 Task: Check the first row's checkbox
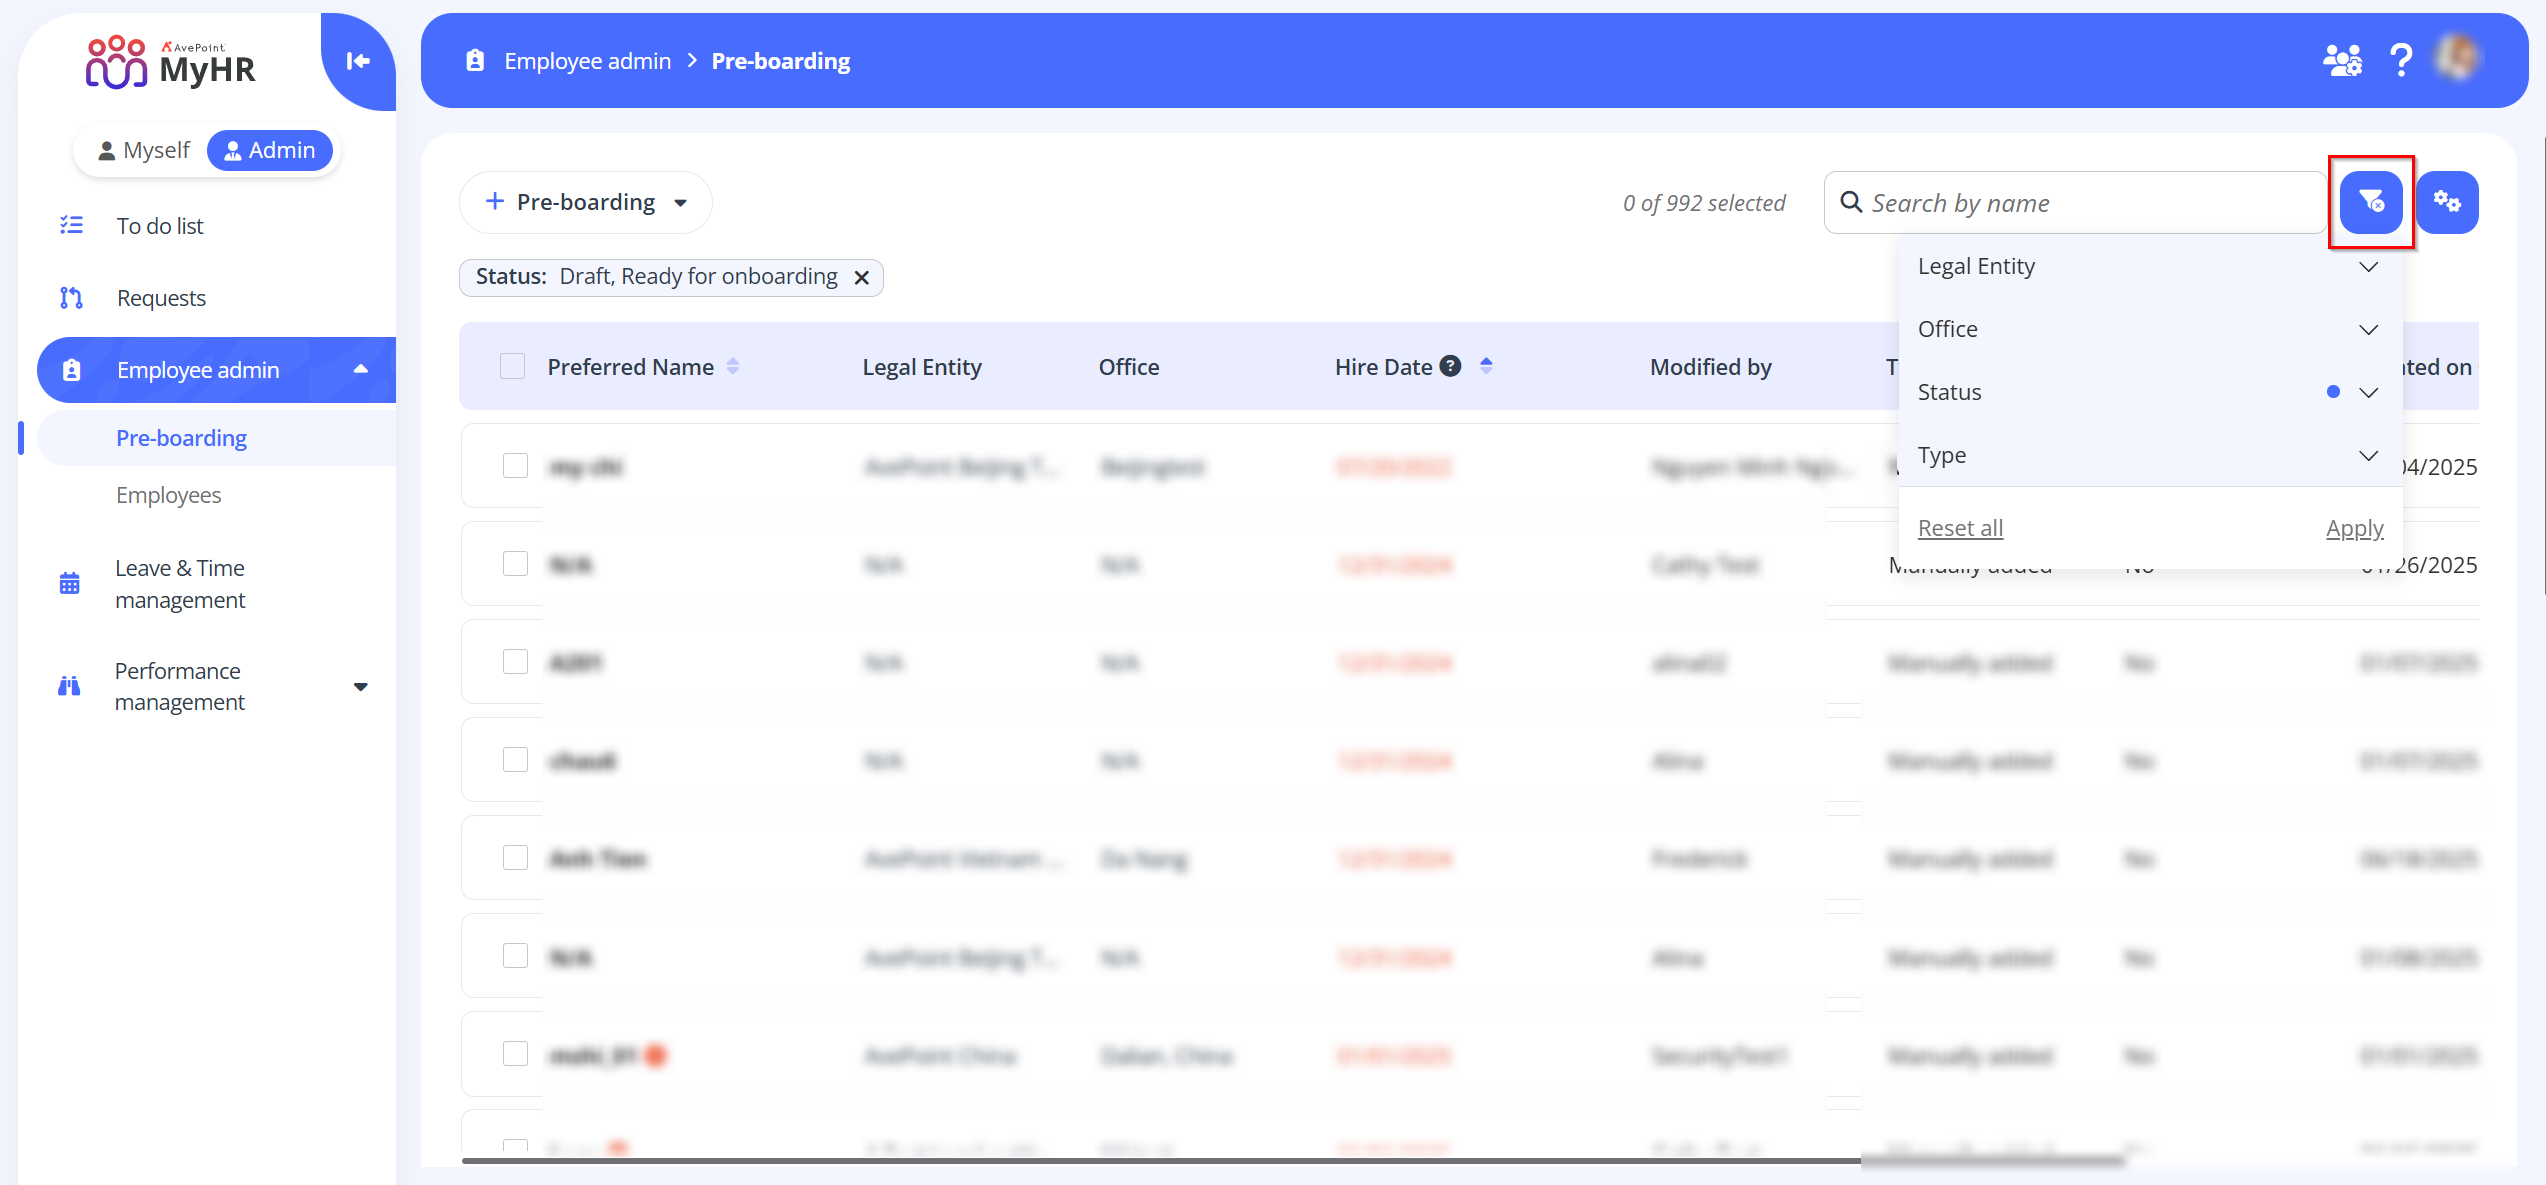[515, 466]
